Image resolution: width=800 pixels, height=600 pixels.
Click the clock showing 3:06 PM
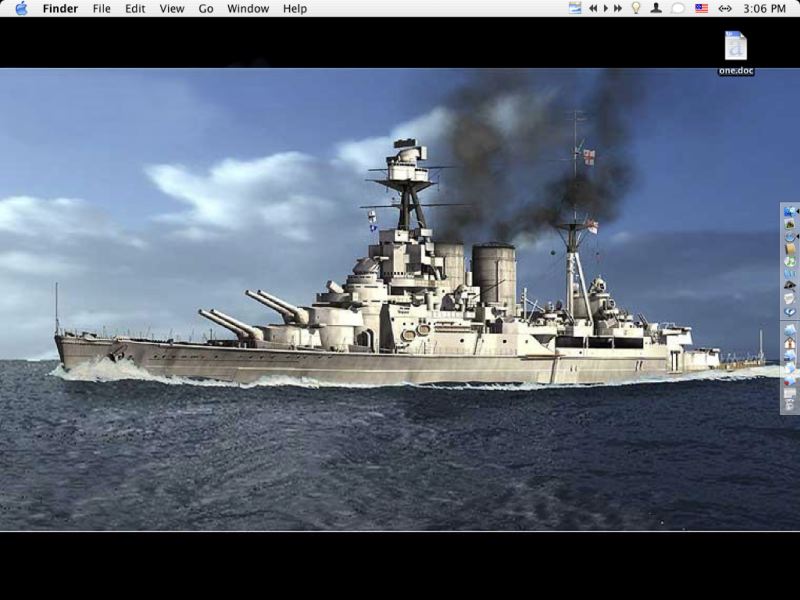(x=764, y=8)
